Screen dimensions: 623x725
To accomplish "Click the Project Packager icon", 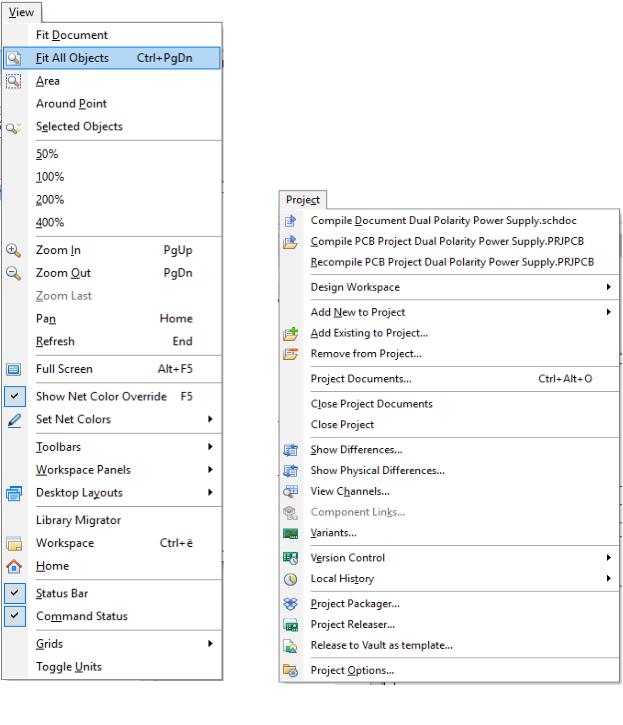I will (x=290, y=604).
